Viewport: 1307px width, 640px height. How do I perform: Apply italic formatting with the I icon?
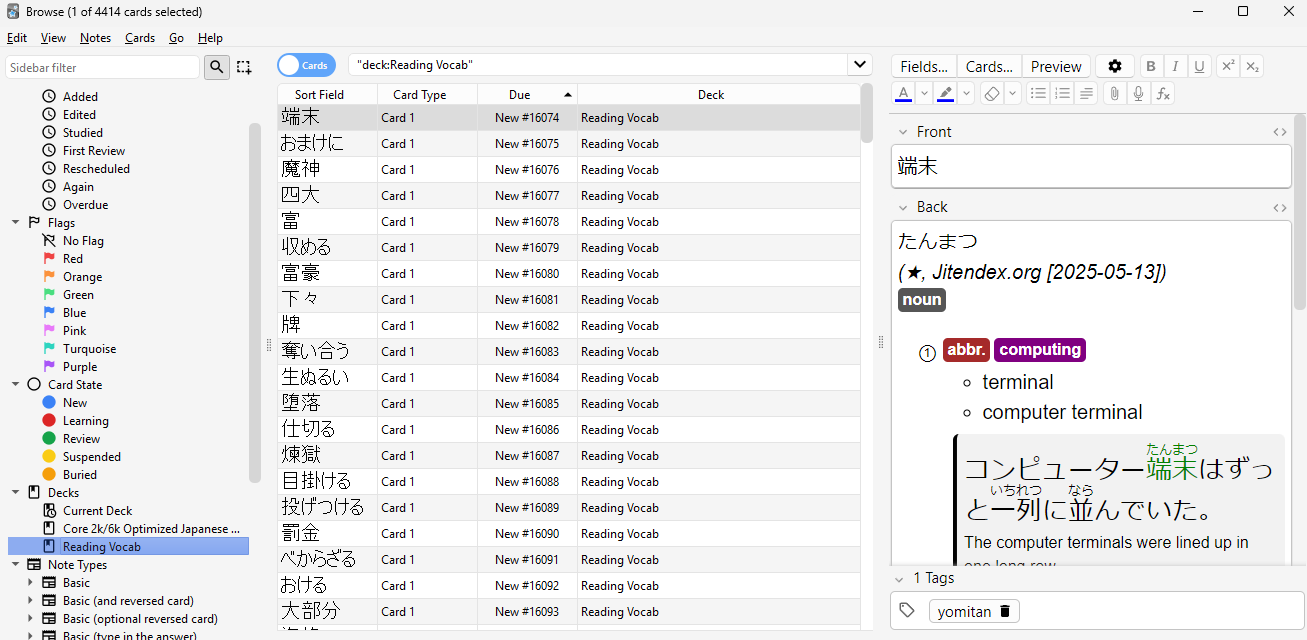point(1175,66)
